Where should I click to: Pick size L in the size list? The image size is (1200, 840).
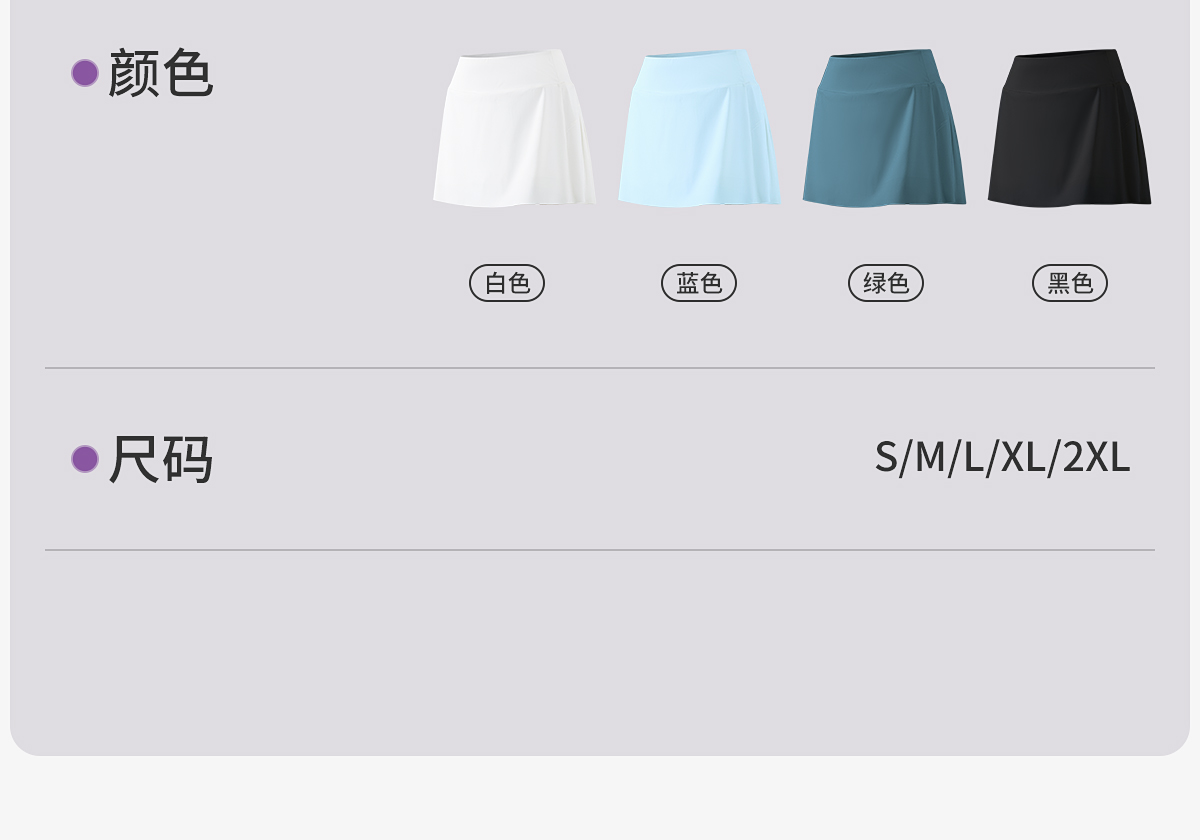coord(973,457)
